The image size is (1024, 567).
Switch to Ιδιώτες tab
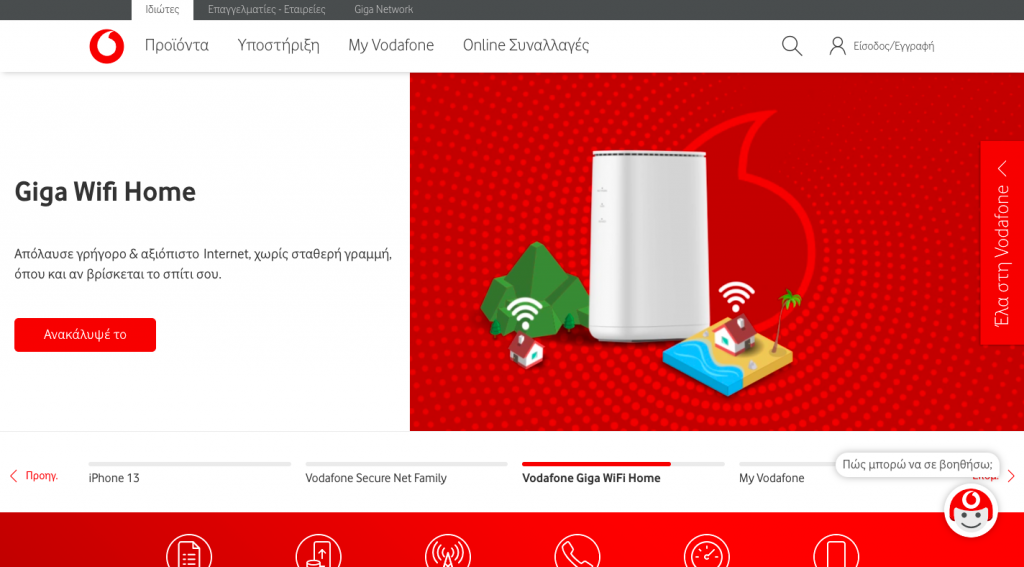[x=162, y=10]
